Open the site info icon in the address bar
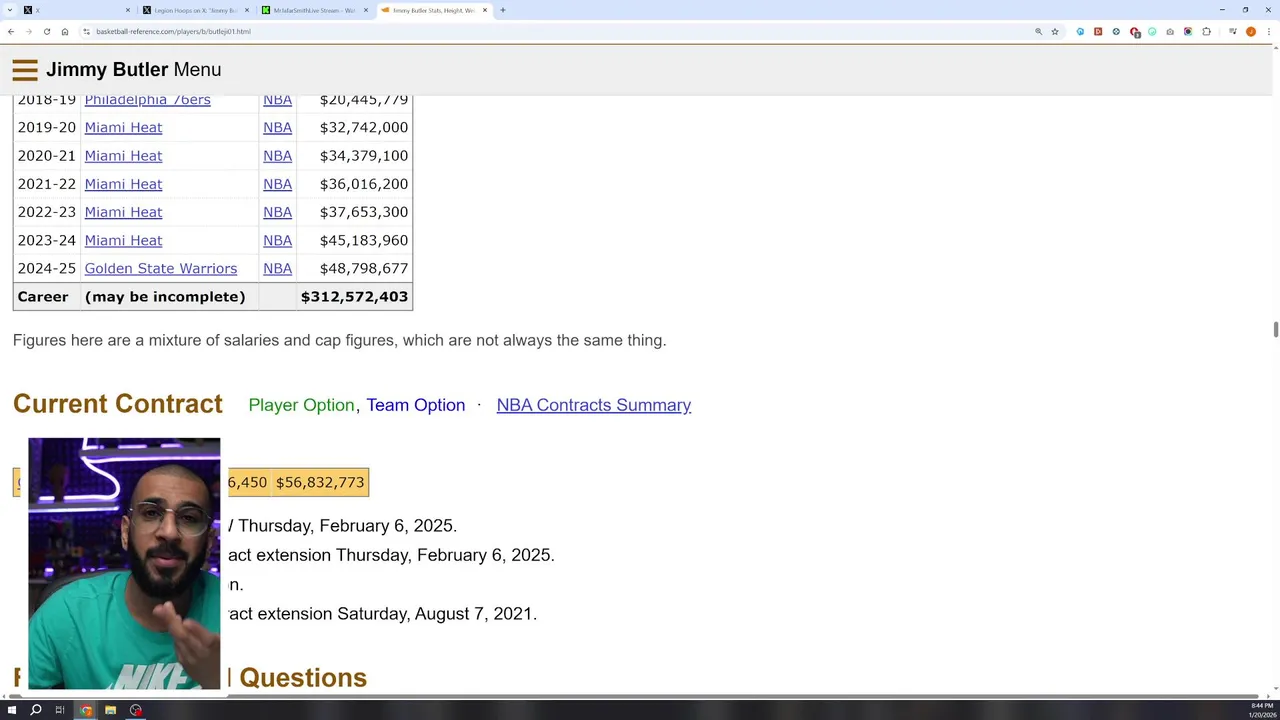The width and height of the screenshot is (1280, 720). tap(87, 32)
